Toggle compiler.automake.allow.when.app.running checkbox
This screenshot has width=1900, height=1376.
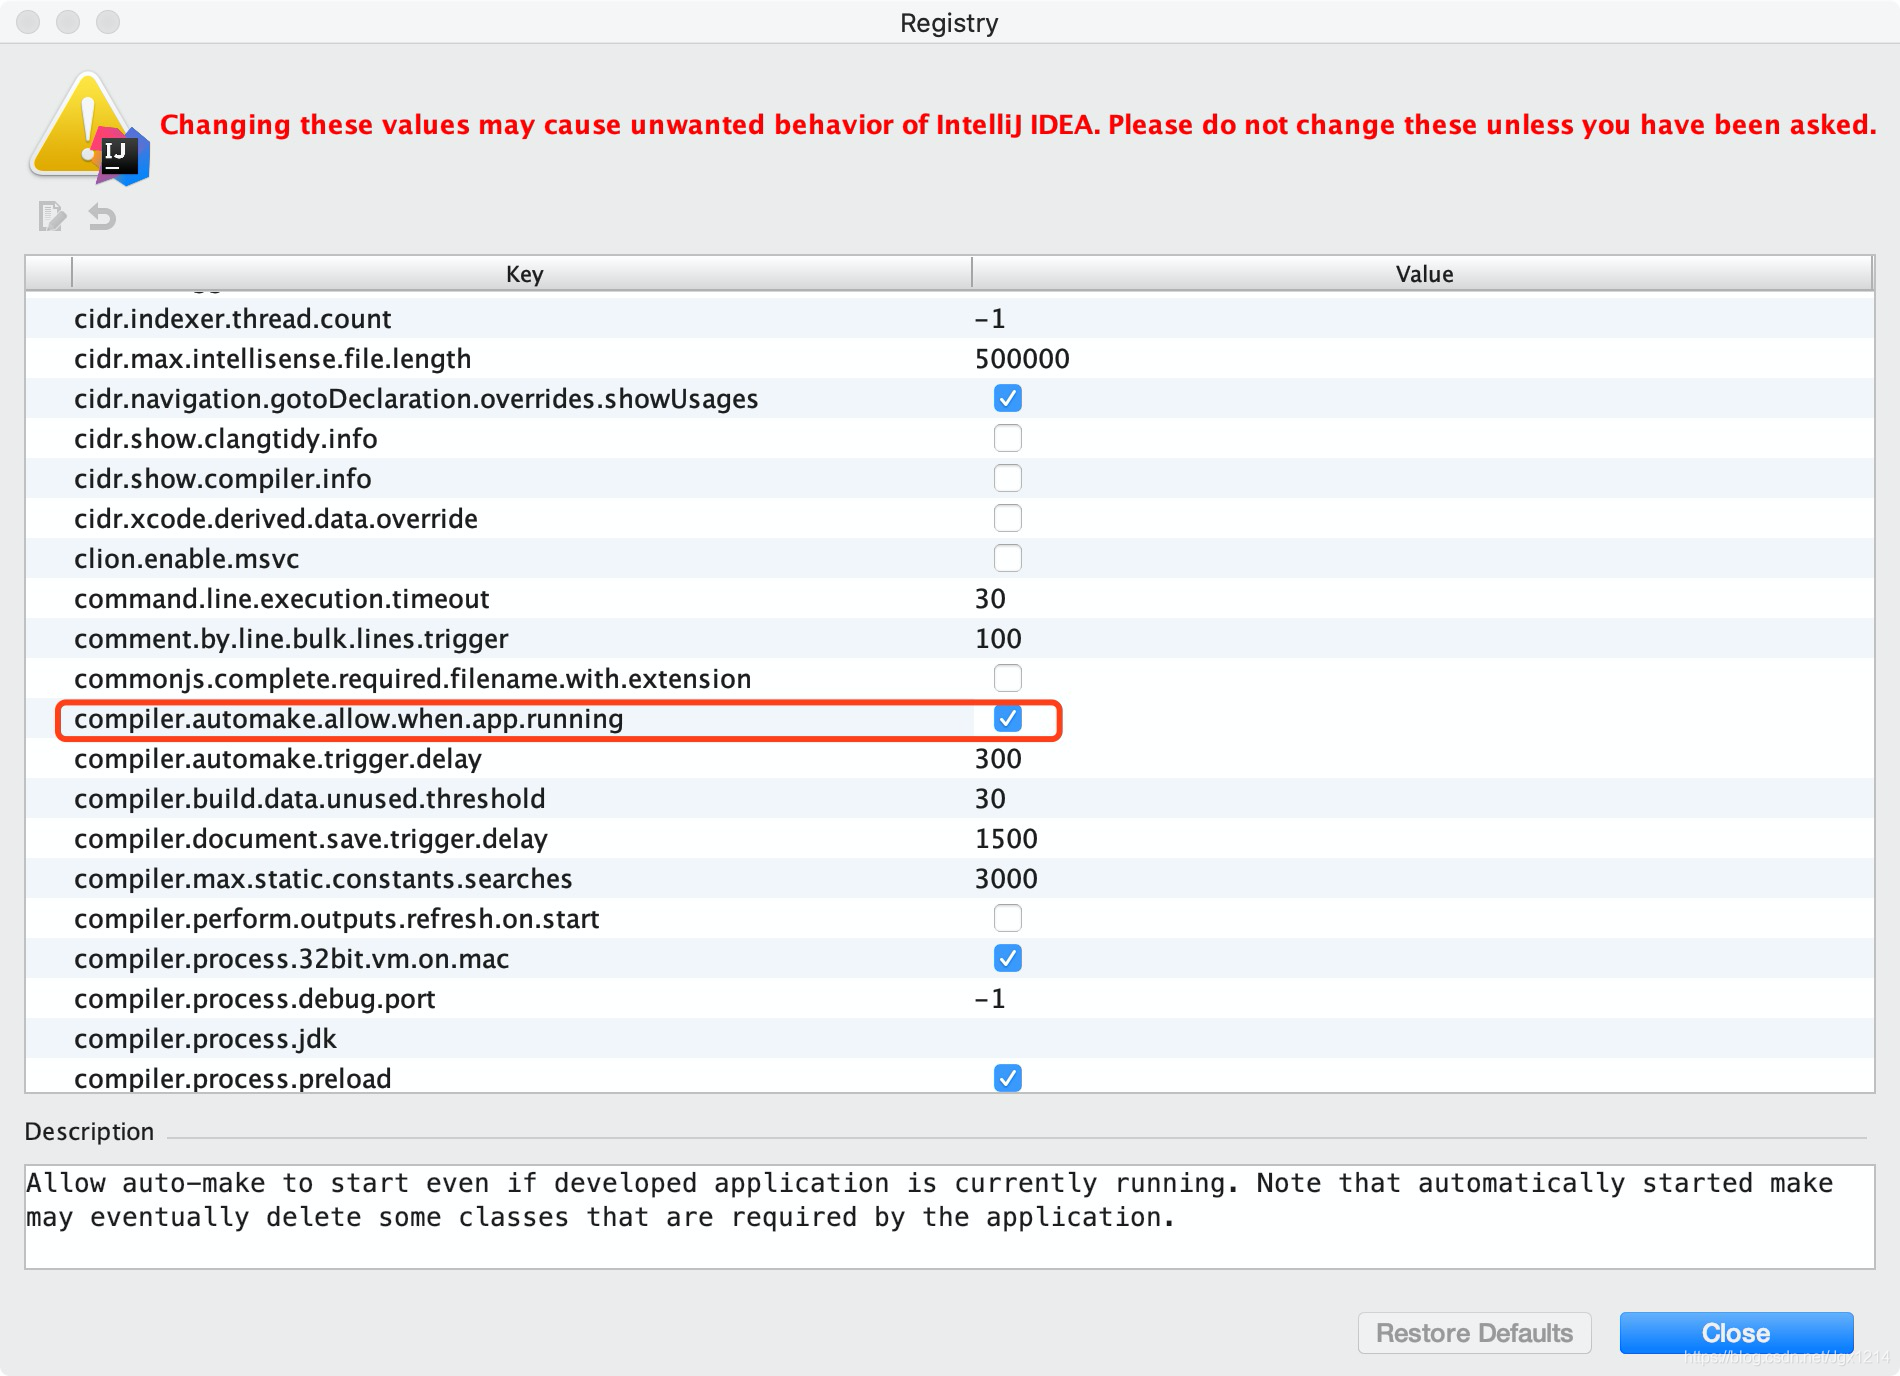tap(1007, 718)
